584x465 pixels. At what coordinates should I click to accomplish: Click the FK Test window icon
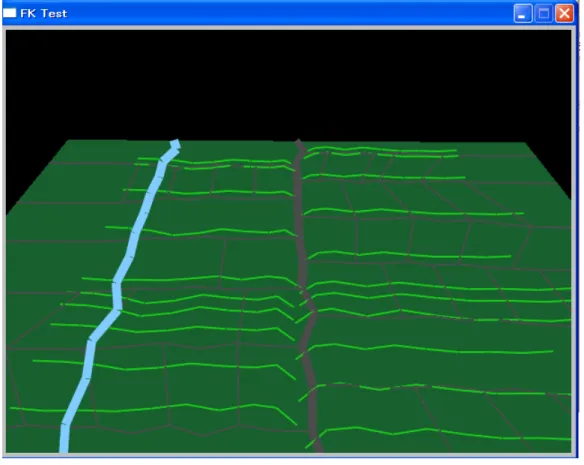click(x=10, y=13)
